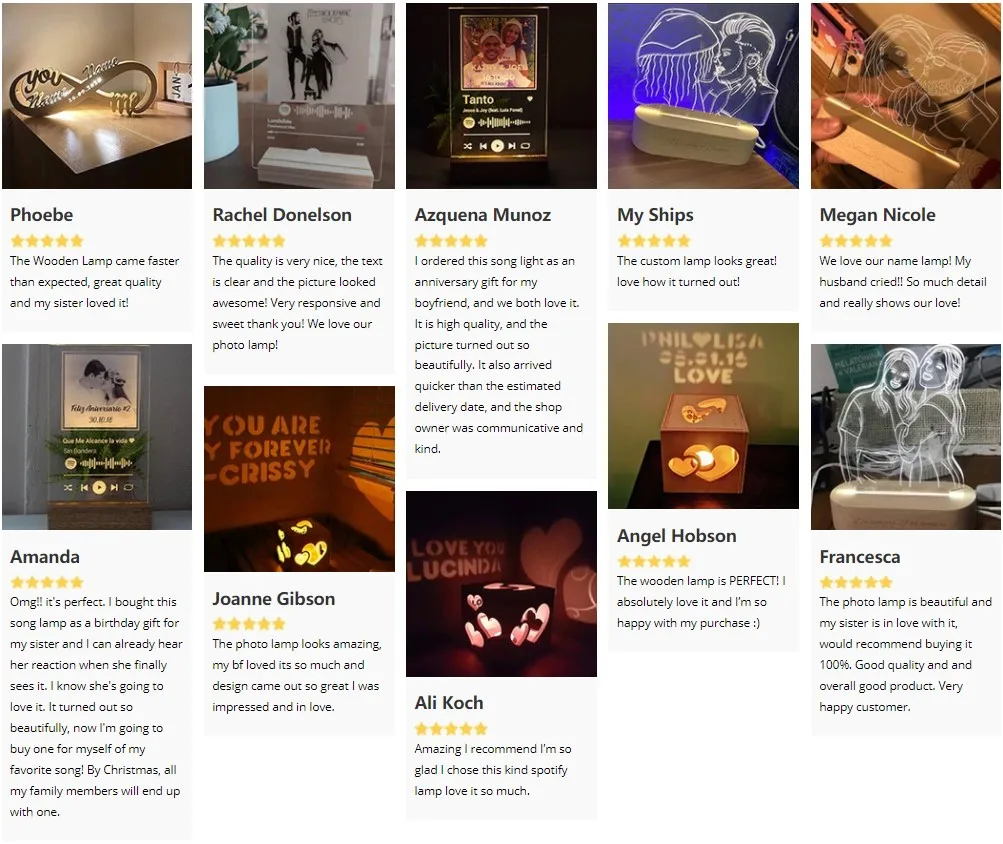View Megan Nicole's name lamp photo

click(x=906, y=96)
